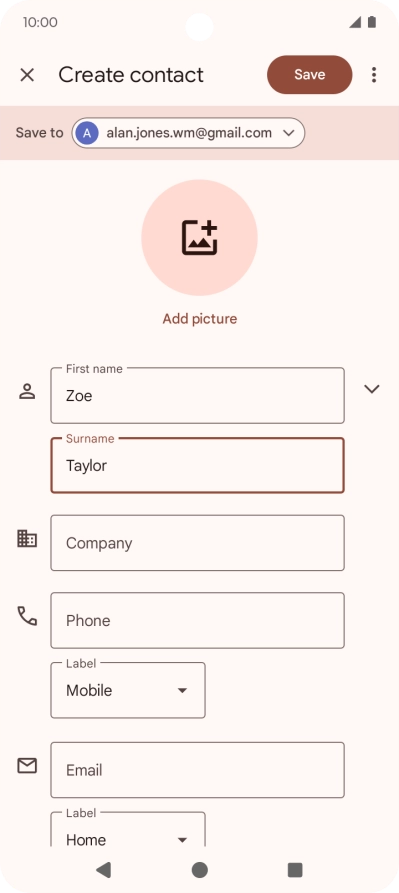Select the Phone input field

(x=198, y=620)
